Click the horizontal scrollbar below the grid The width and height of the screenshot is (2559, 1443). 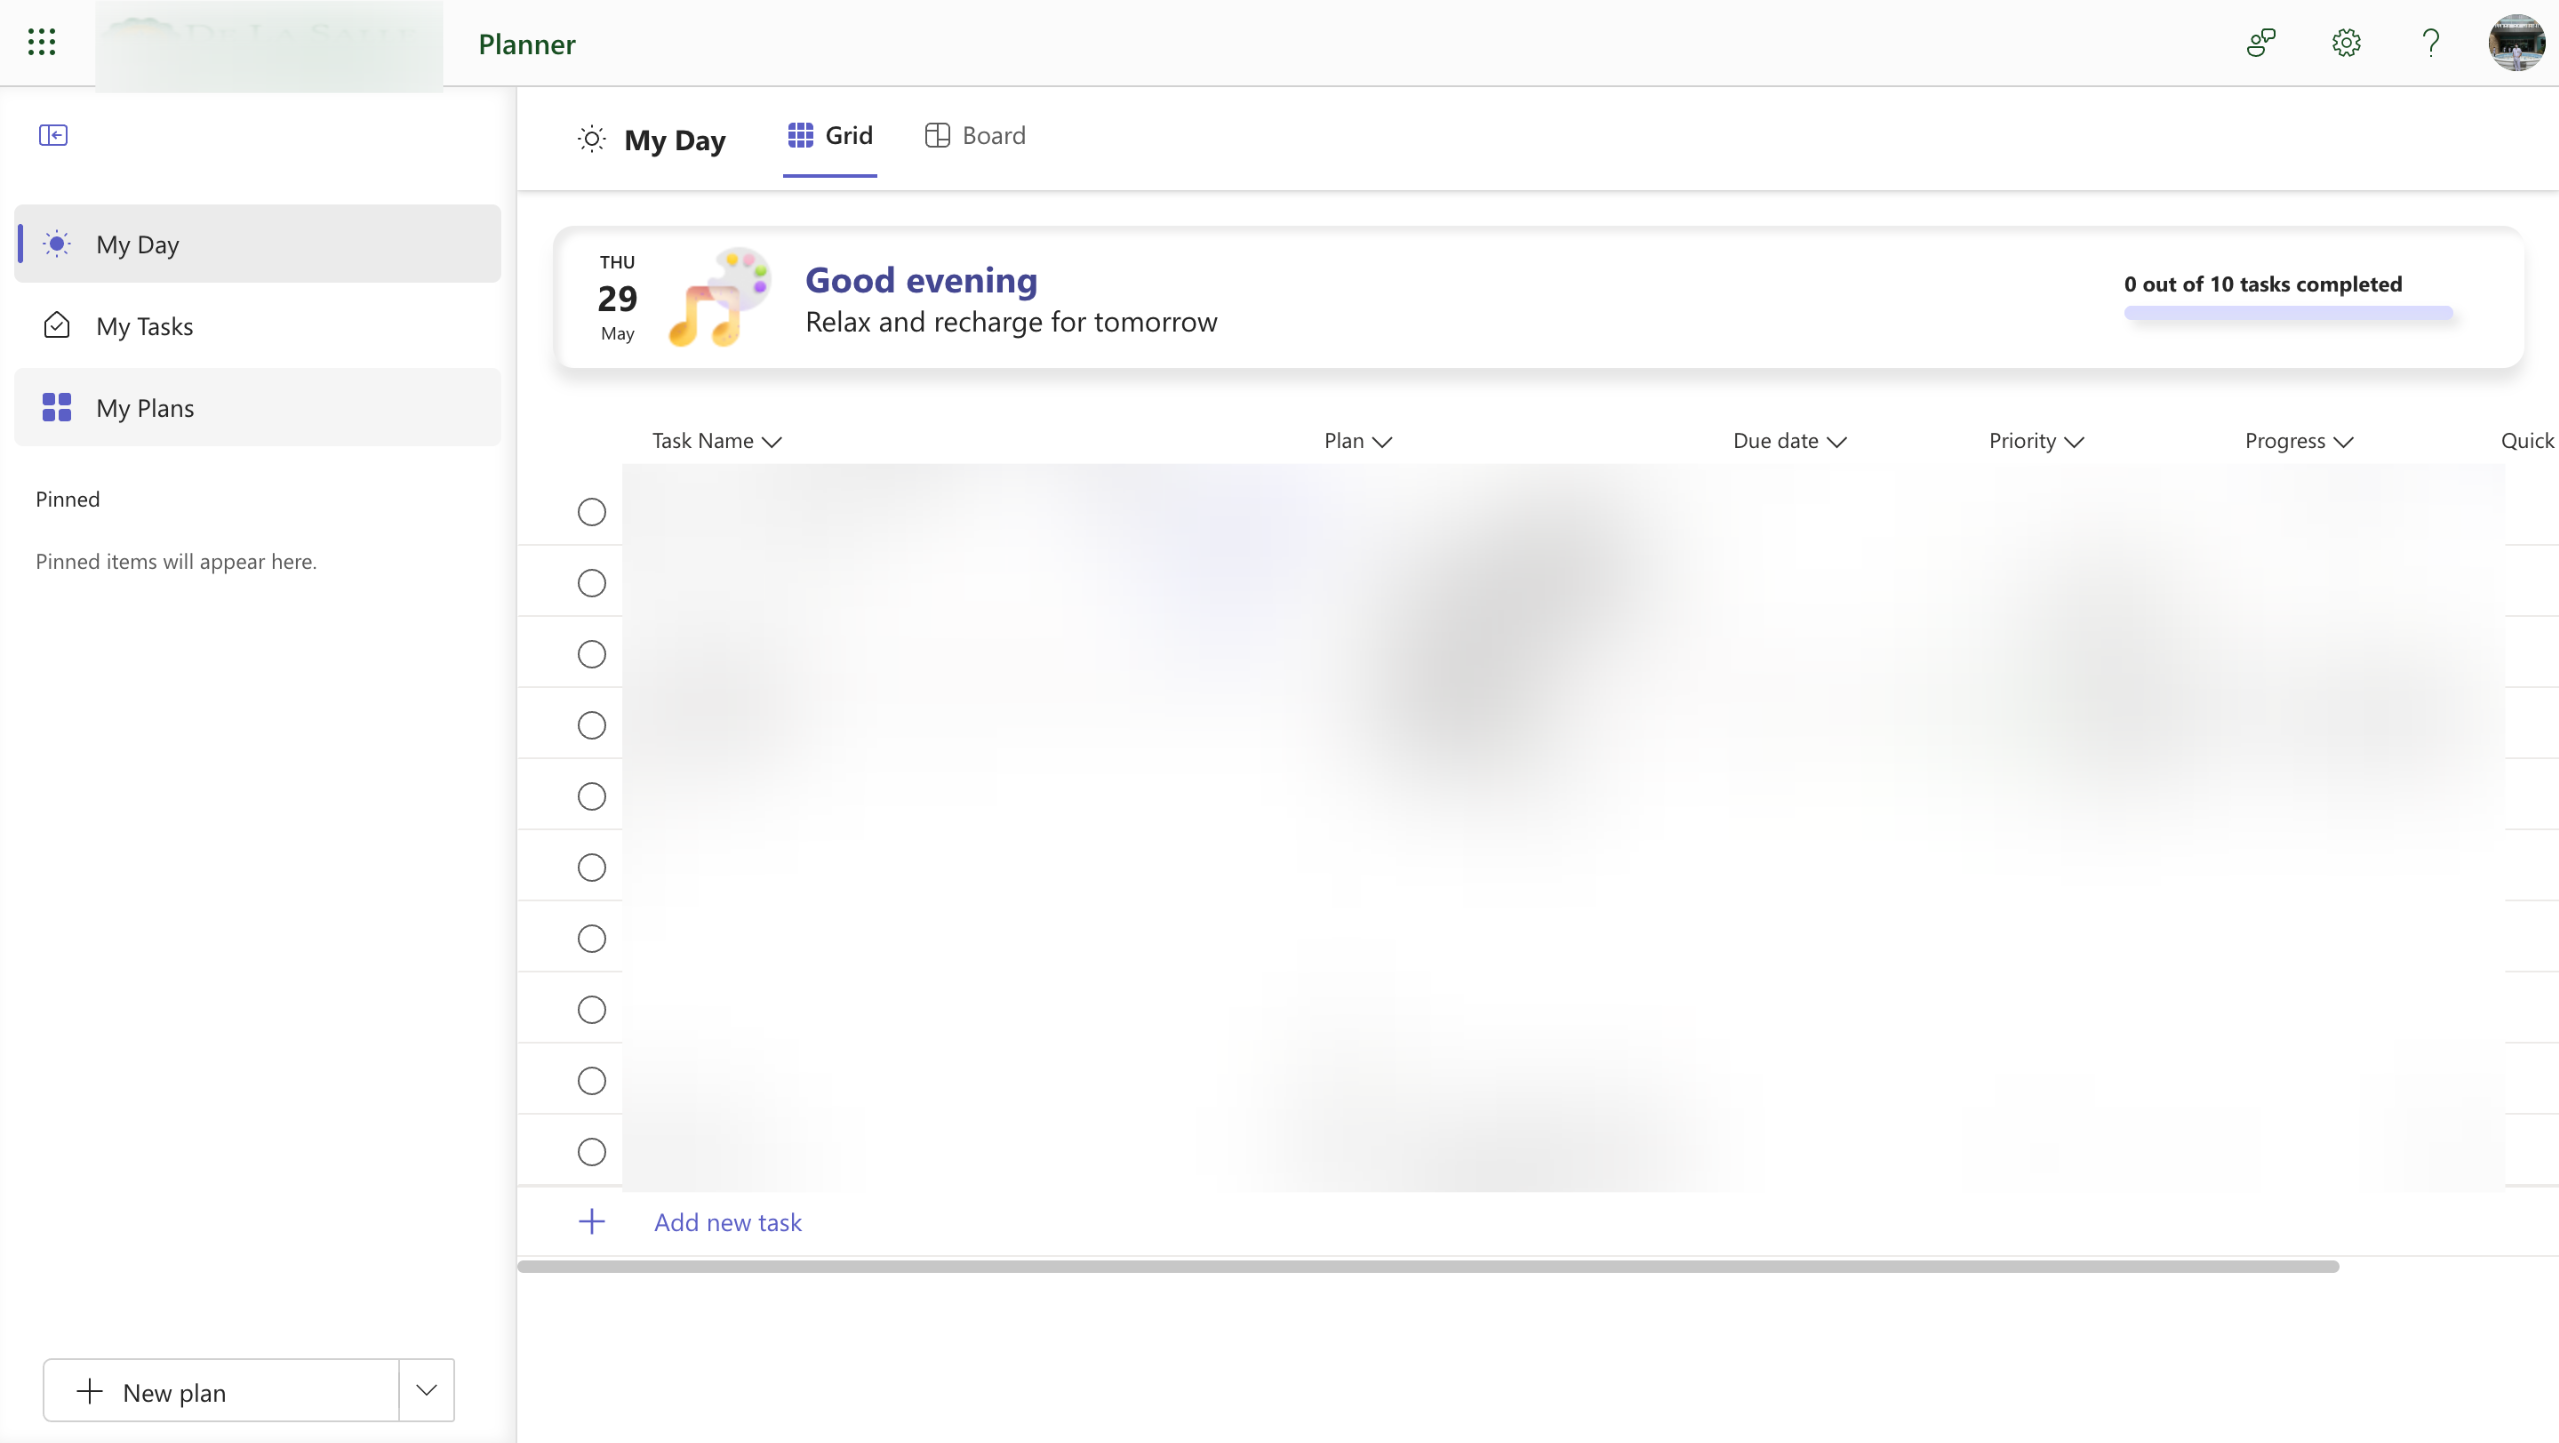pyautogui.click(x=1428, y=1266)
